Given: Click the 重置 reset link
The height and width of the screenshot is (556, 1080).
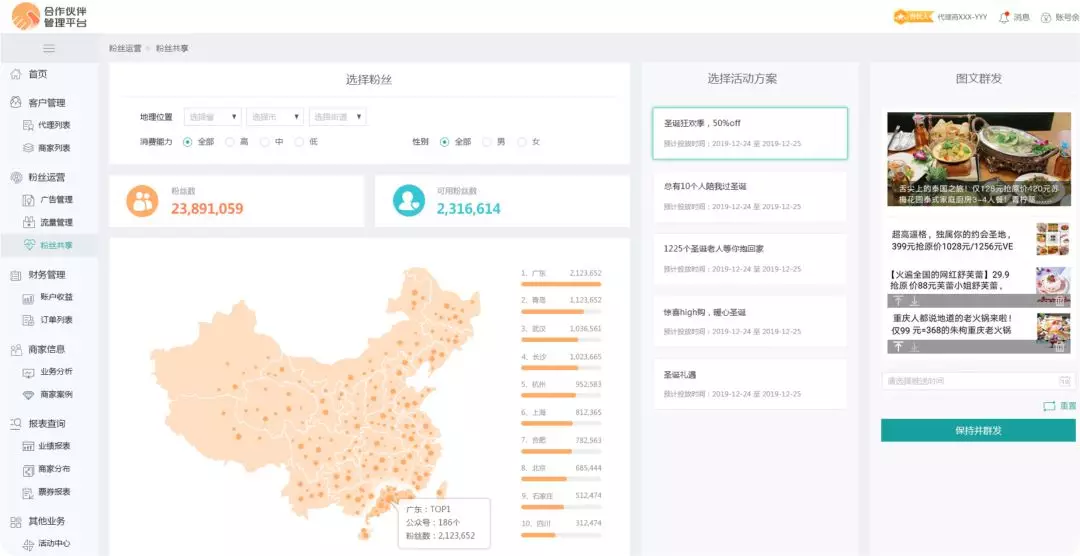Looking at the screenshot, I should (1060, 406).
